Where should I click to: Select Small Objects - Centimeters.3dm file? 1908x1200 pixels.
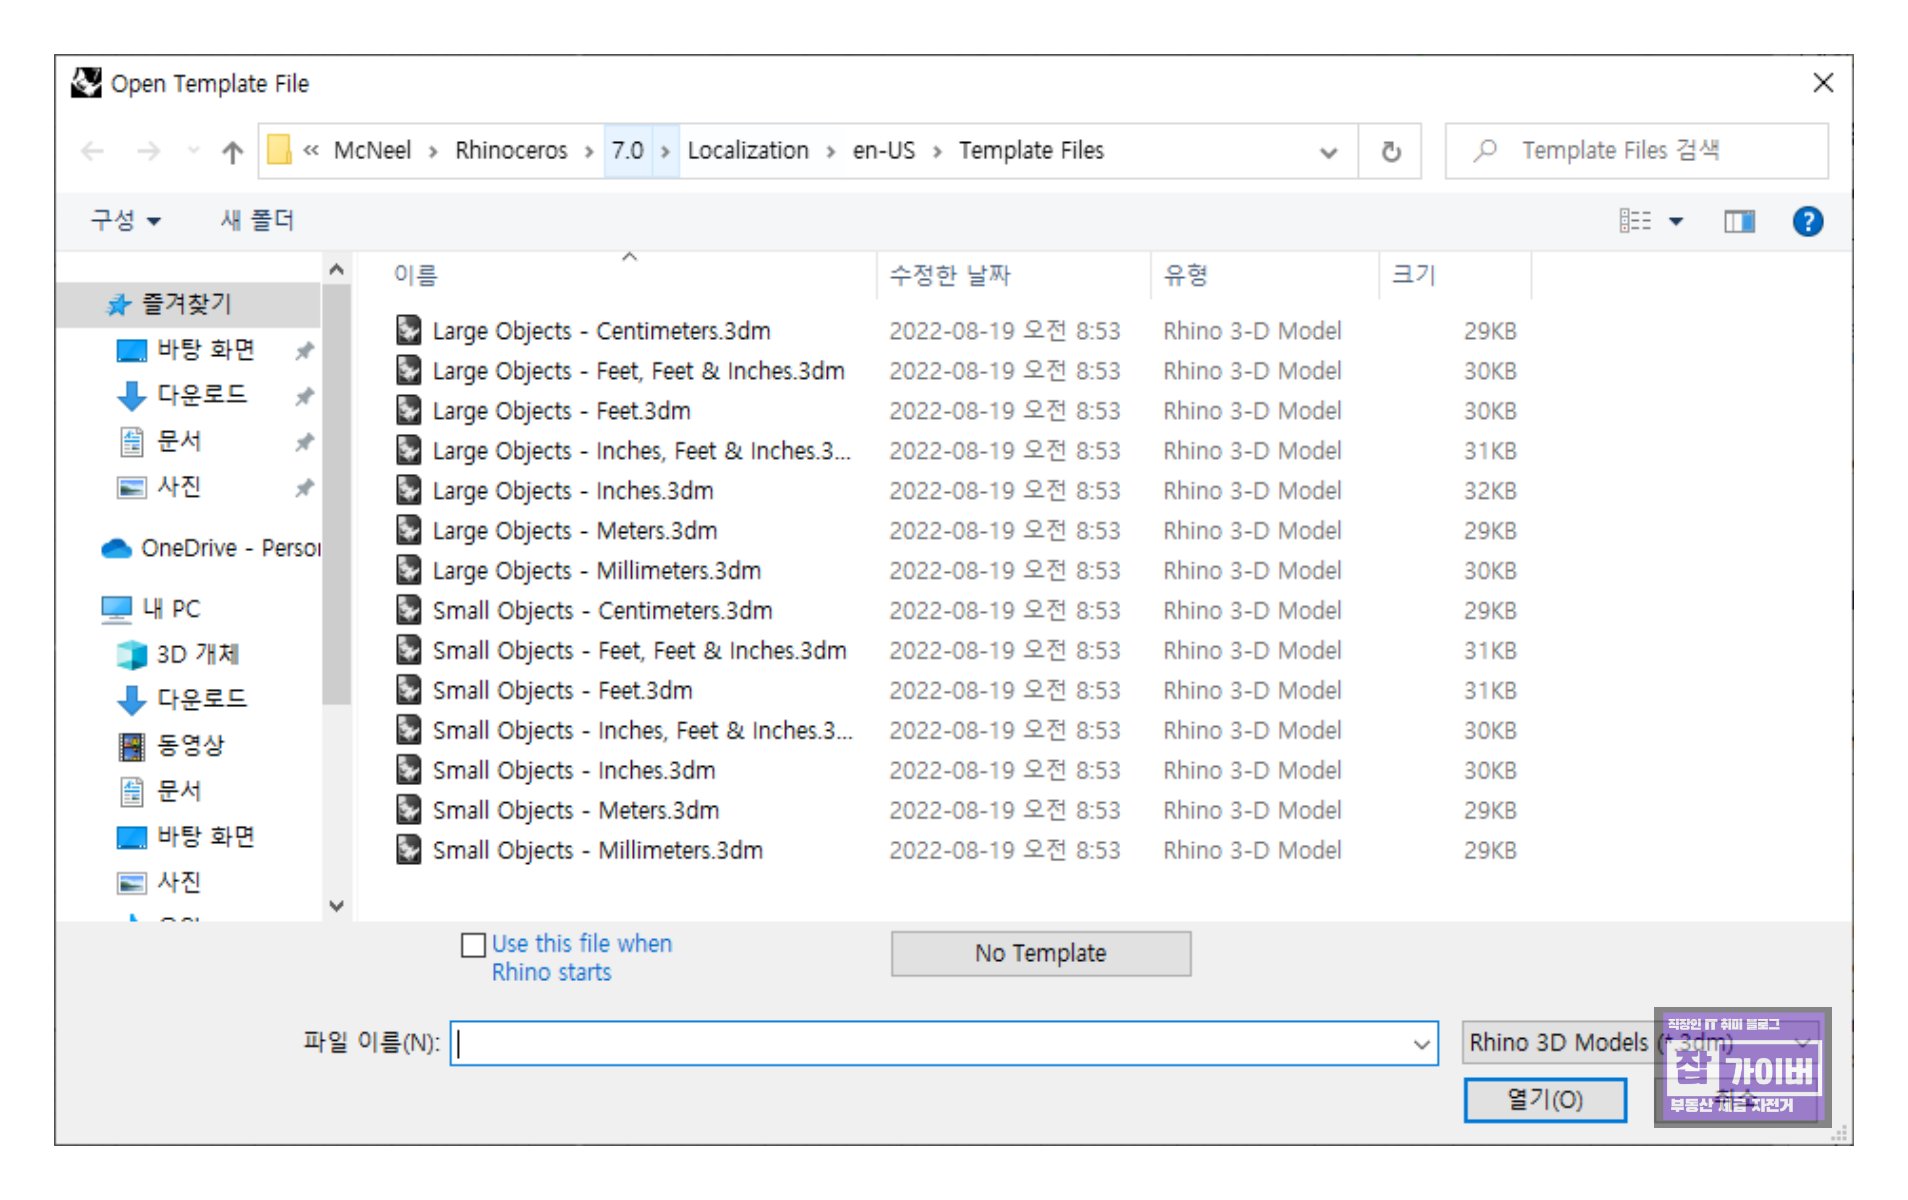[602, 611]
